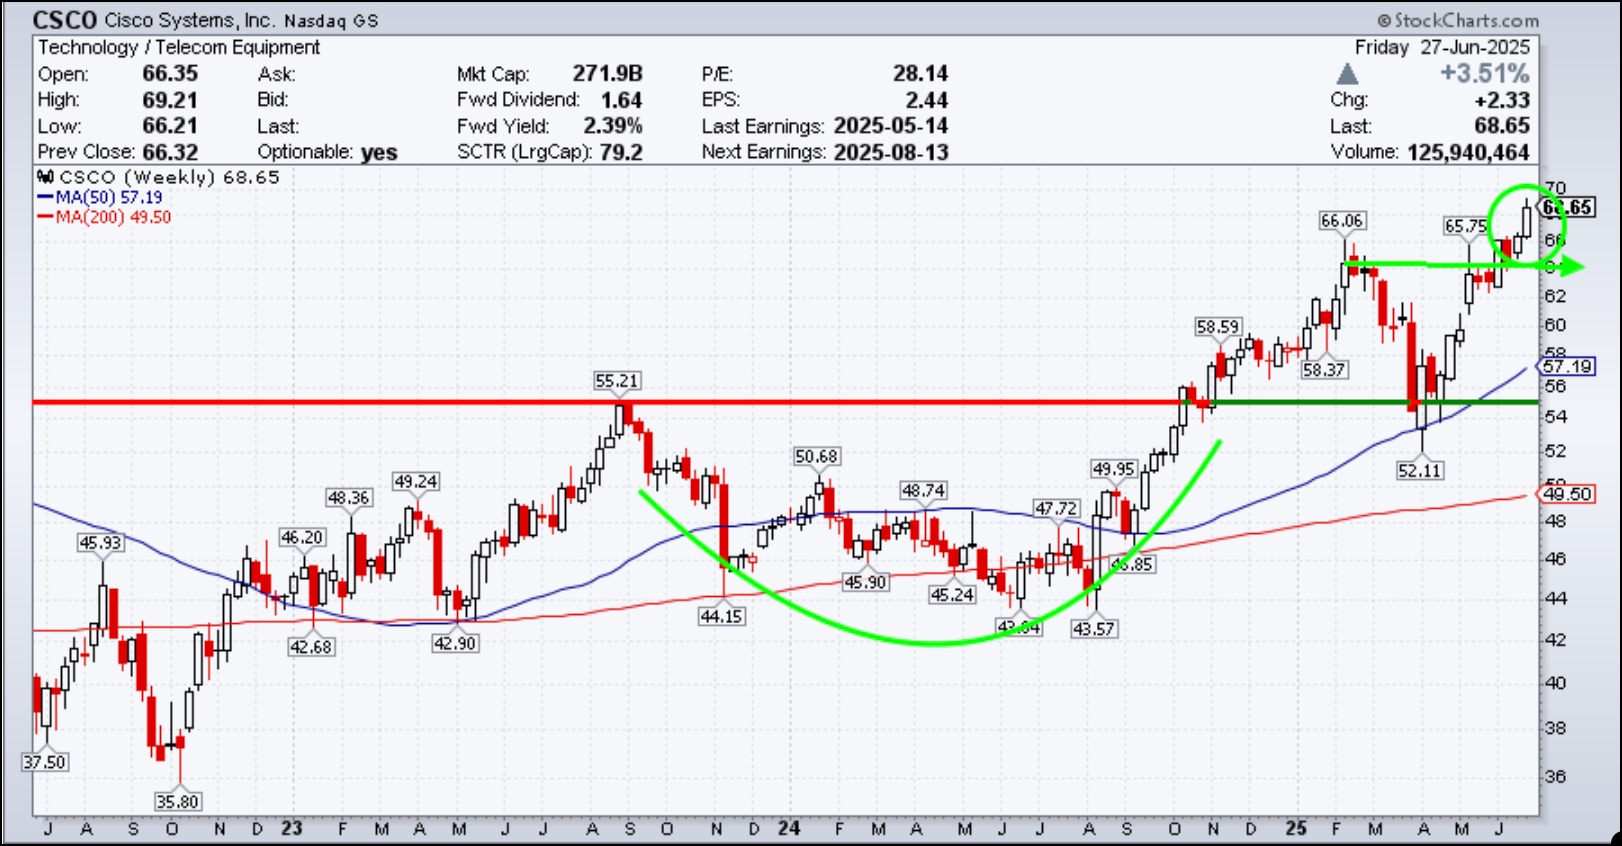Image resolution: width=1622 pixels, height=846 pixels.
Task: Click the 52.11 low price label
Action: pos(1419,470)
